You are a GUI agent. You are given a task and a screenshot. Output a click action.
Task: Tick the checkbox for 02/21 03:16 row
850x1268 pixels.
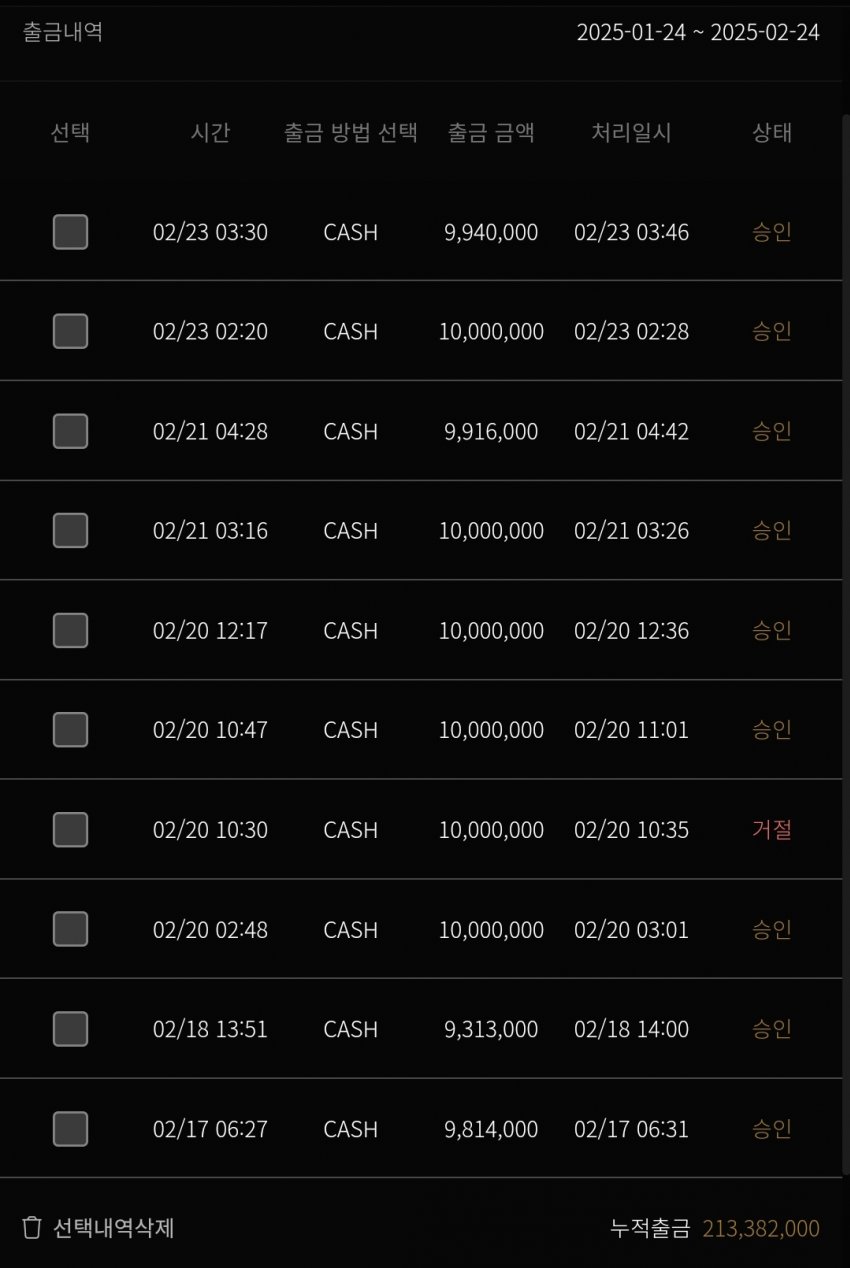pyautogui.click(x=70, y=530)
